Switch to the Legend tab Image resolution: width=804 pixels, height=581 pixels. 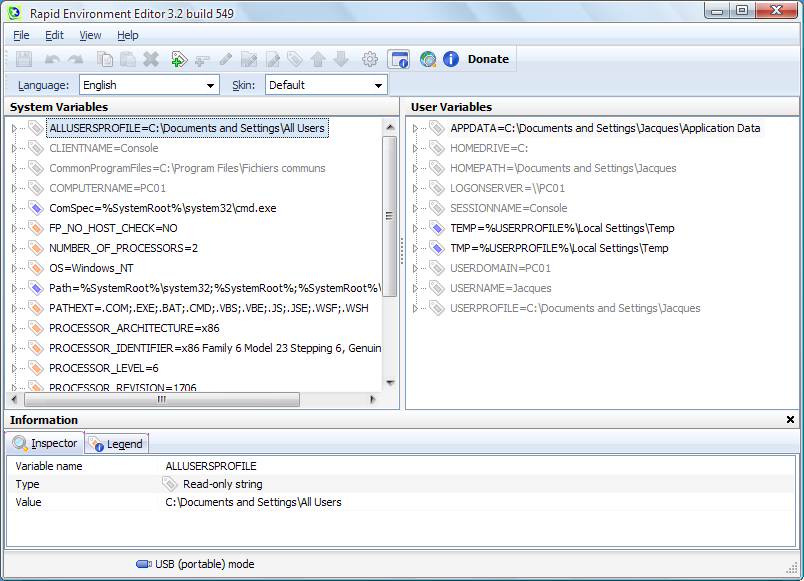click(x=116, y=444)
